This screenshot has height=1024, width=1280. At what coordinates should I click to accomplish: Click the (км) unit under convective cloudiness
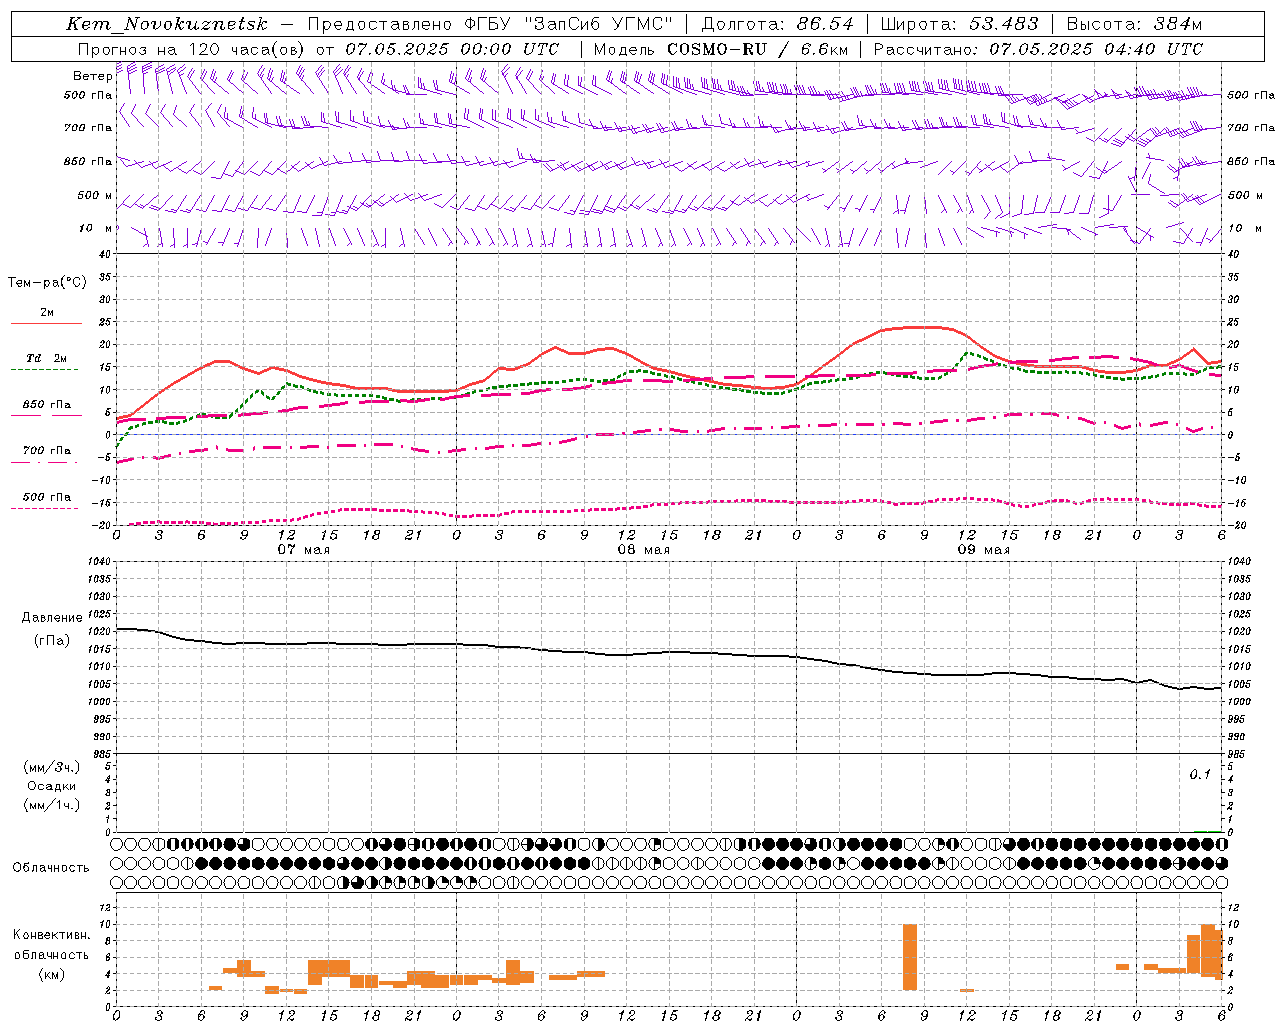tap(51, 974)
